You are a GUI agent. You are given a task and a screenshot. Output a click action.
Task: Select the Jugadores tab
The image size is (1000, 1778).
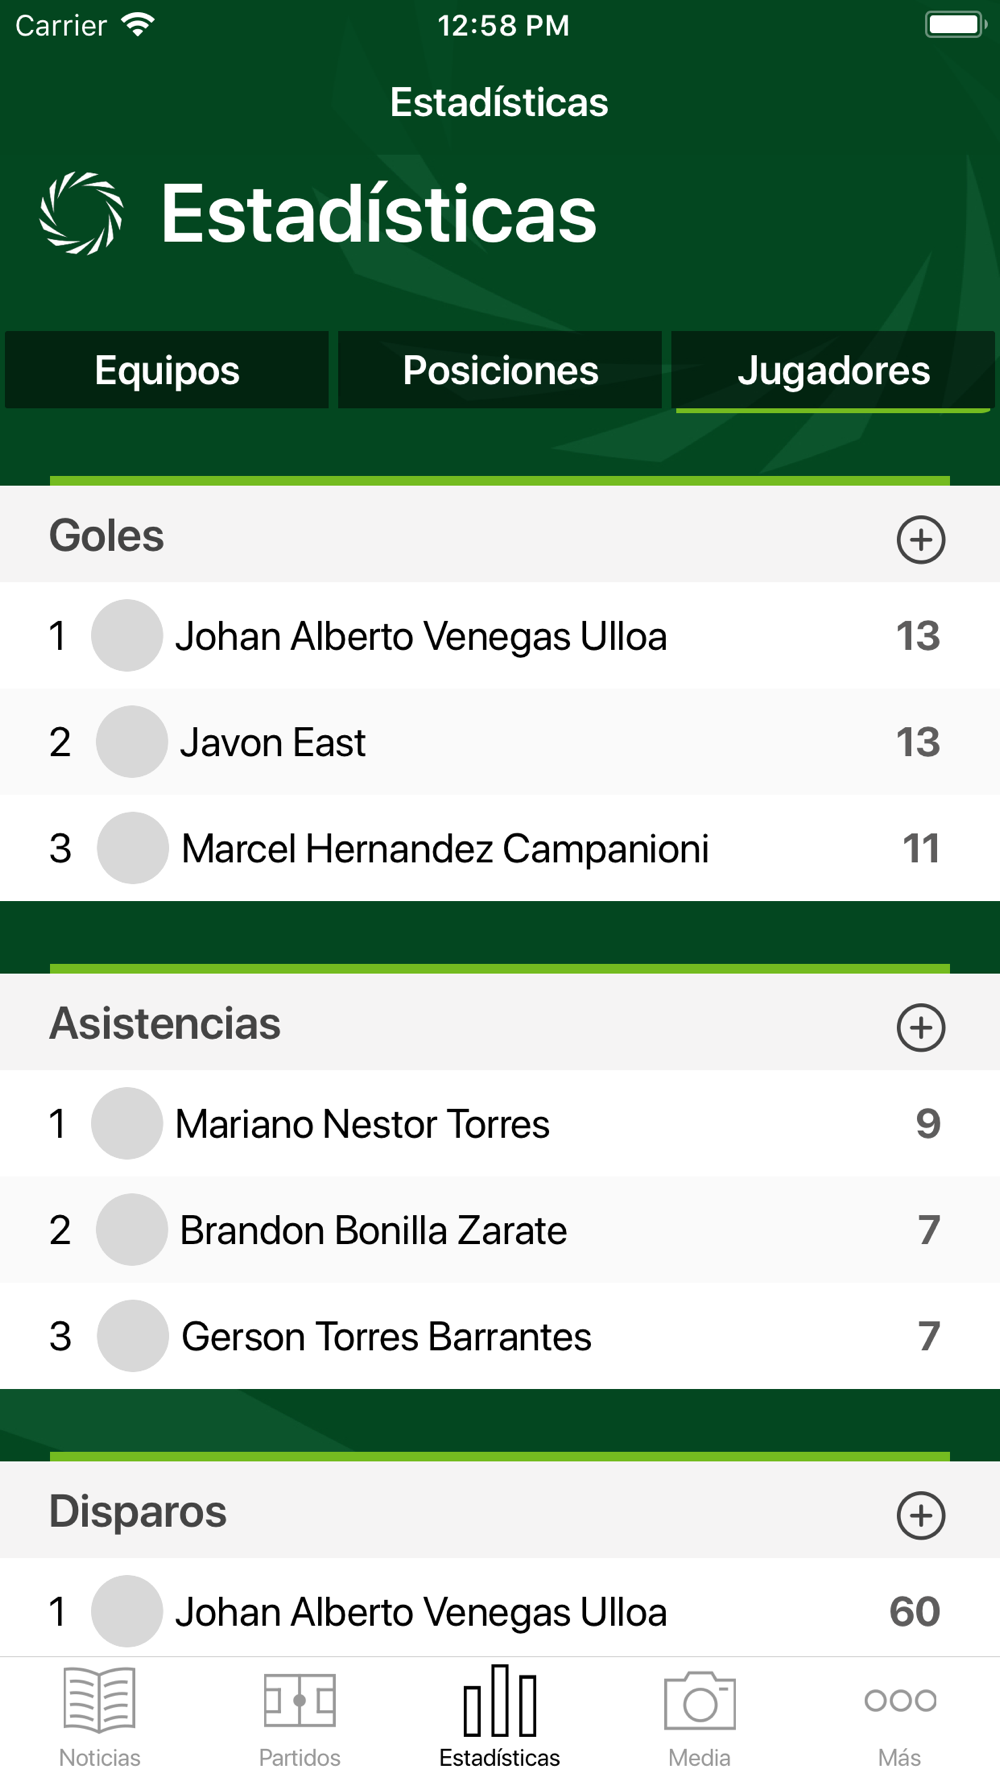click(x=833, y=370)
